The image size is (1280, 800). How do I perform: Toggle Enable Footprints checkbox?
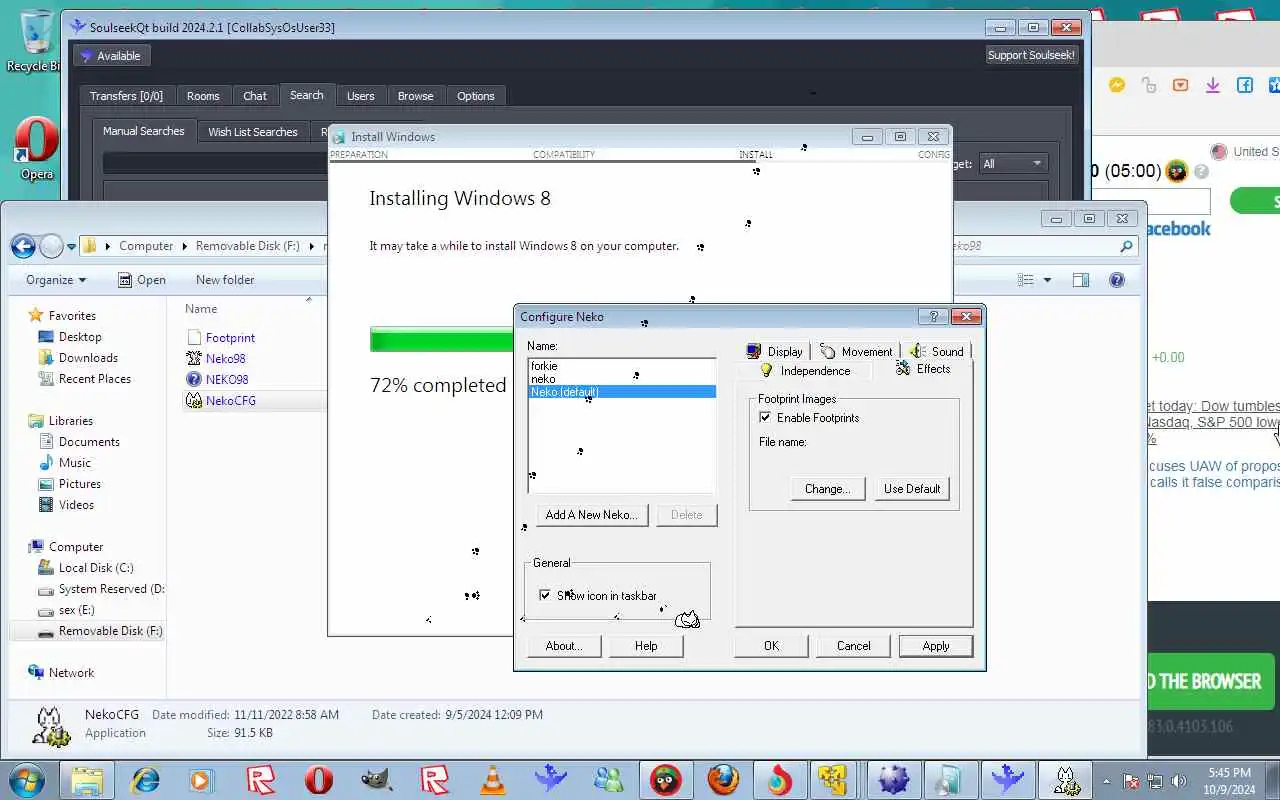point(765,418)
